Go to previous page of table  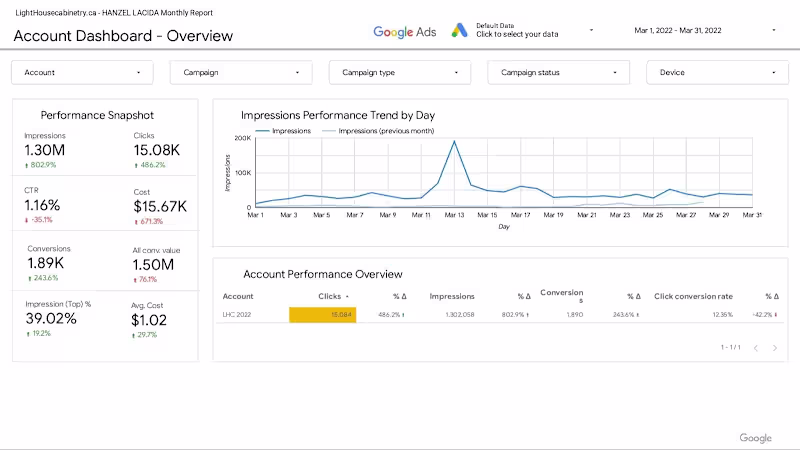[755, 348]
